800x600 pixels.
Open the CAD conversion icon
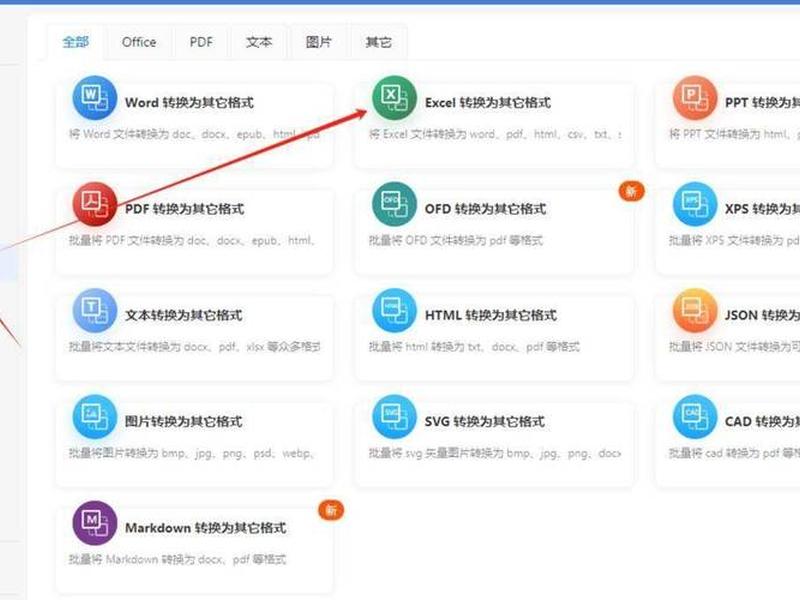pyautogui.click(x=695, y=417)
